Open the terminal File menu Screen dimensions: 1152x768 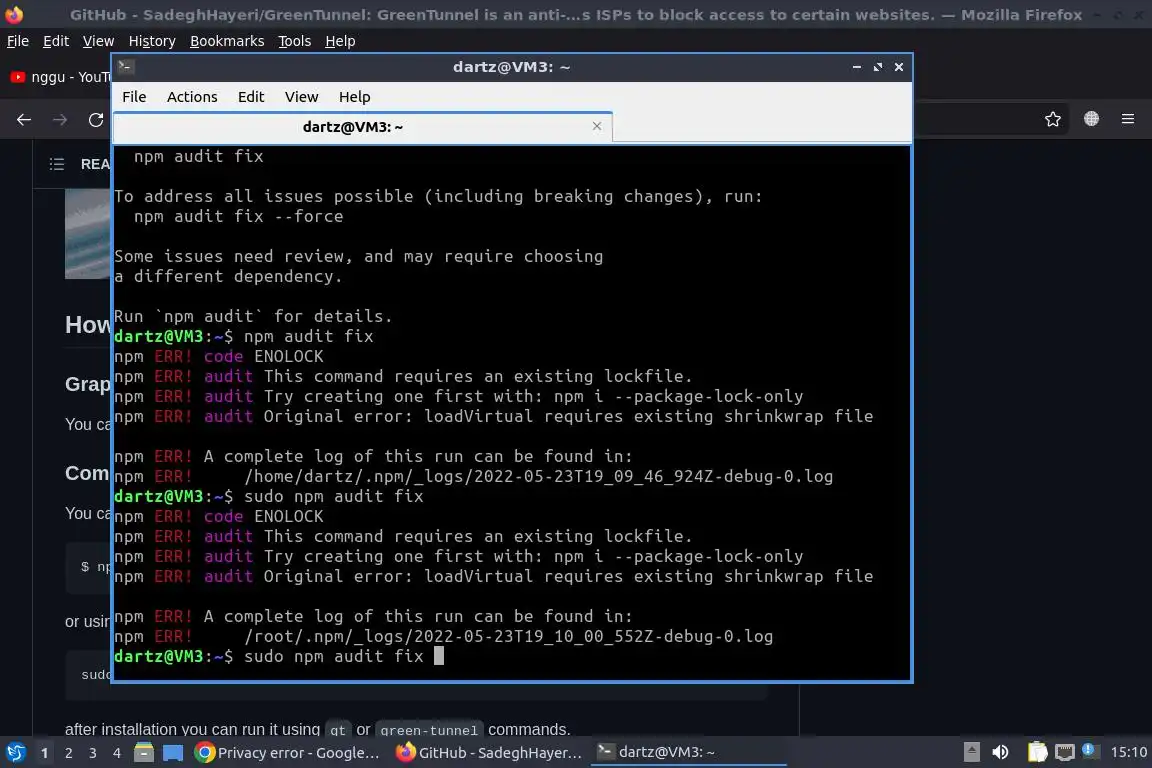click(134, 97)
